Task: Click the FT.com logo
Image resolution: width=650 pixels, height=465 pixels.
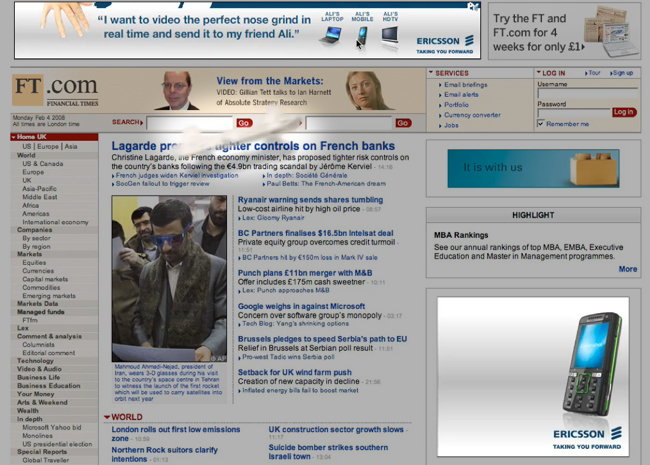Action: coord(56,90)
